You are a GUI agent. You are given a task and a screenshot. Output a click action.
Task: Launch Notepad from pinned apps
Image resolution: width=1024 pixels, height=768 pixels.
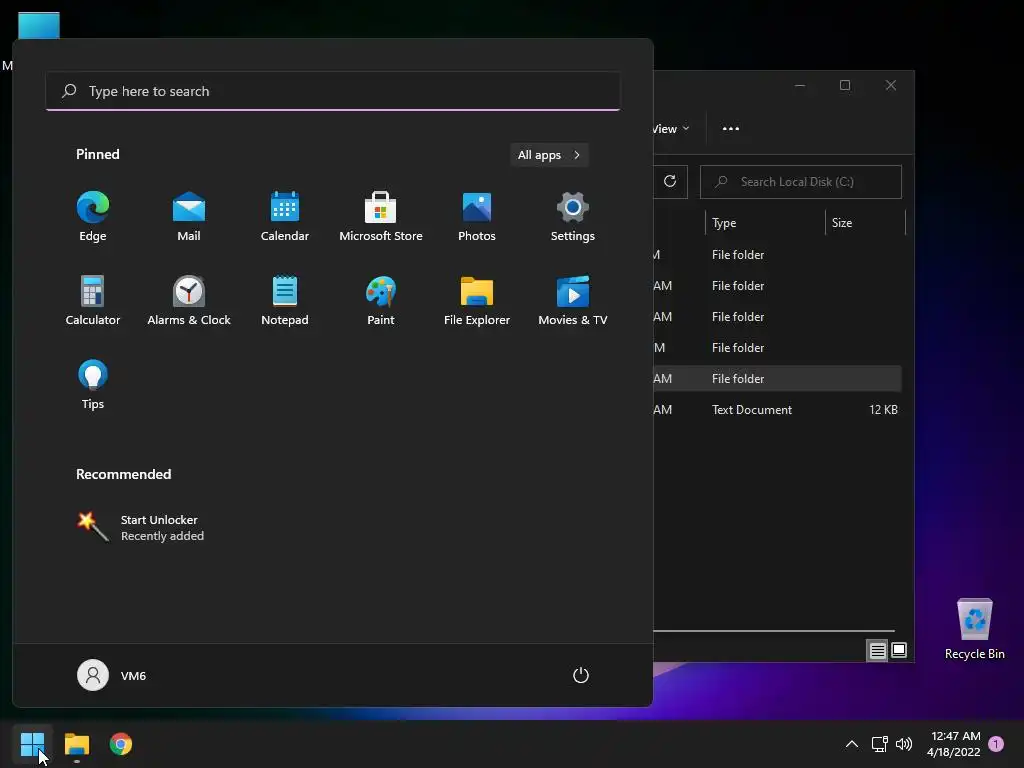(x=285, y=301)
